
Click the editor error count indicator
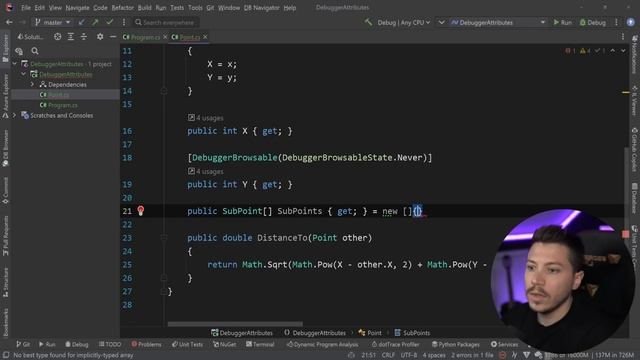[571, 51]
